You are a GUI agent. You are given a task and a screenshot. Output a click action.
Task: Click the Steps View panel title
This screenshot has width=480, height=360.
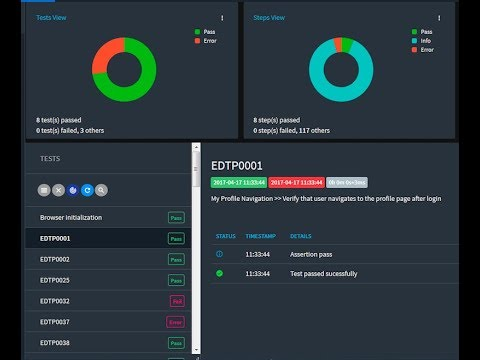point(269,18)
